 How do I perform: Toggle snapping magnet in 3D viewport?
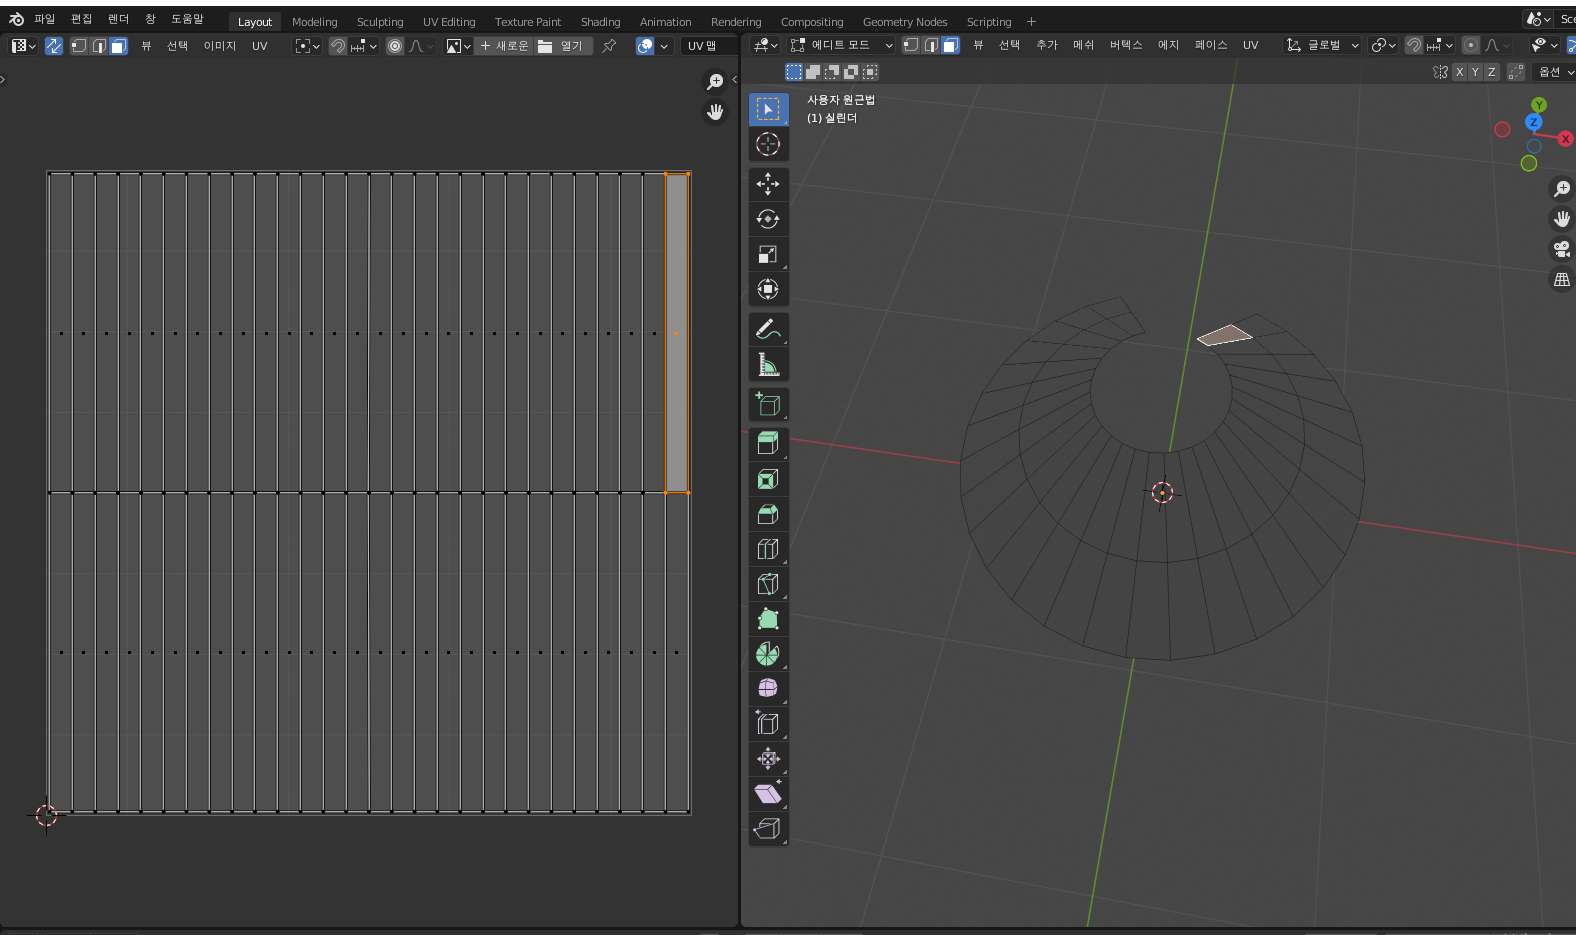(x=1414, y=45)
